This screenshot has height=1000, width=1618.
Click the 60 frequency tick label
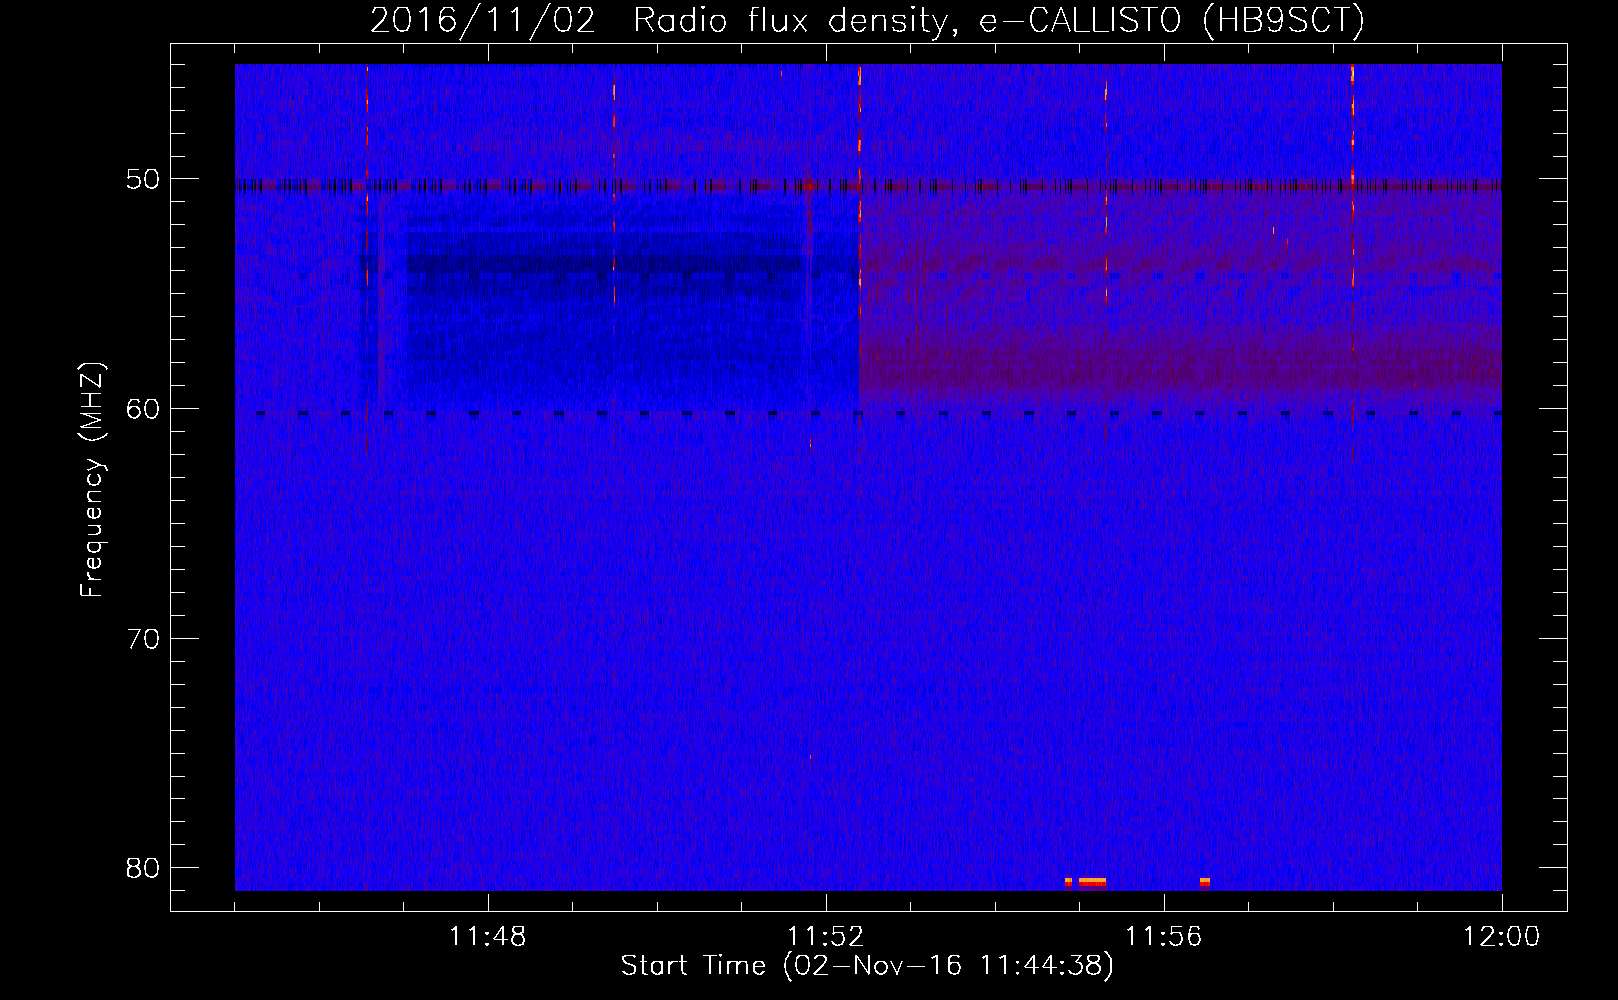(143, 409)
